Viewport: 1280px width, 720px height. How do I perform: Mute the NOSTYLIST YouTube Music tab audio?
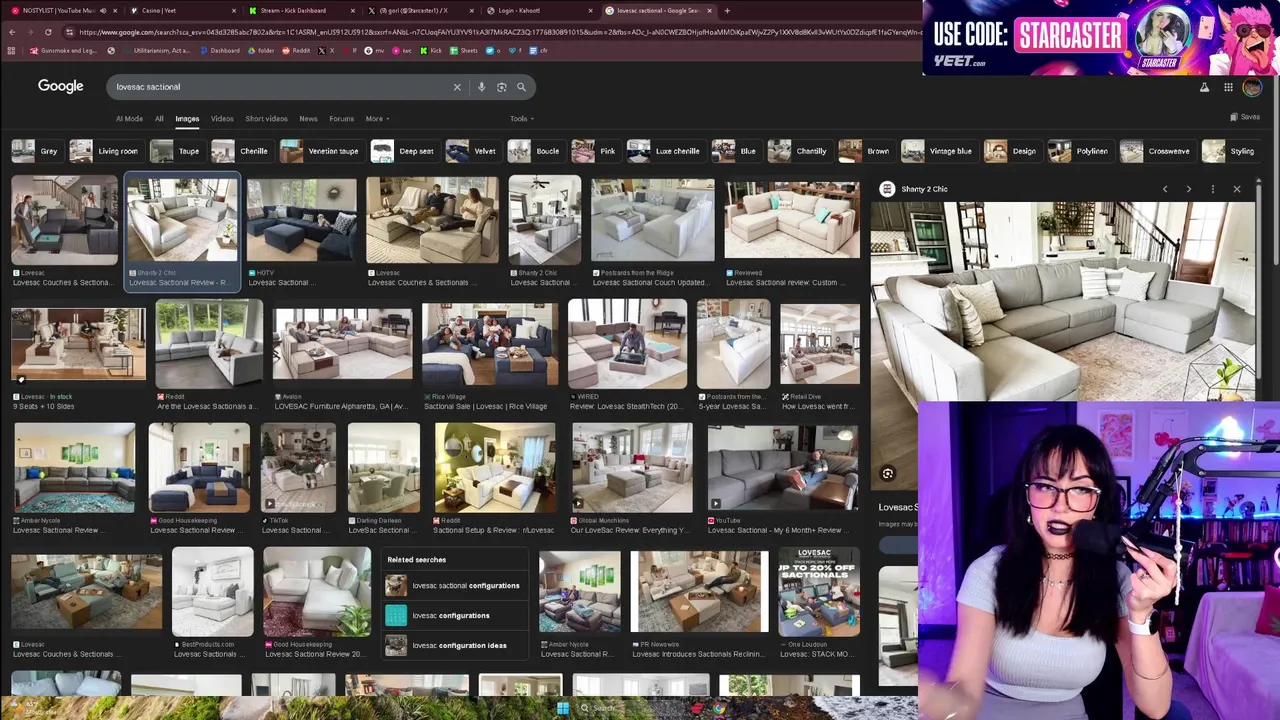pos(103,11)
